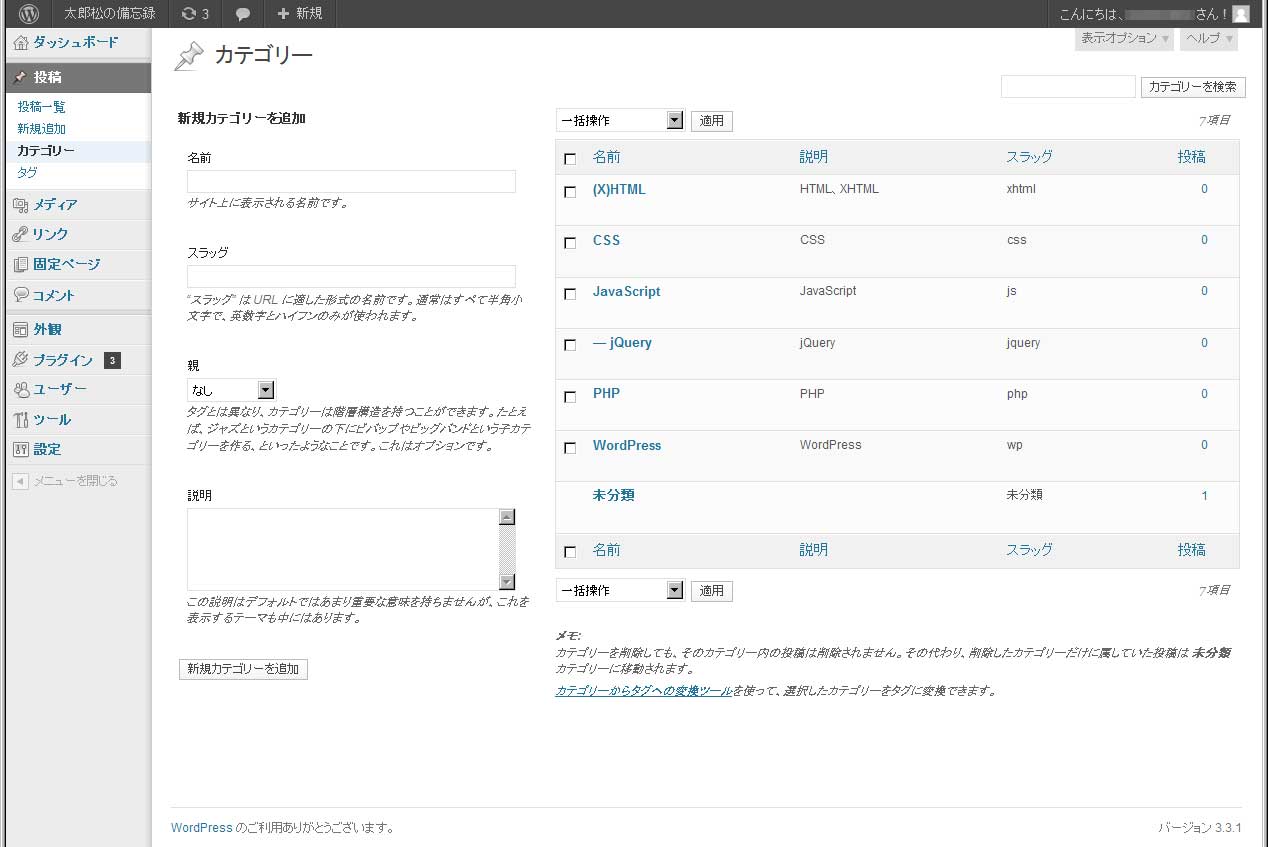This screenshot has width=1268, height=847.
Task: Check the jQuery category checkbox
Action: click(x=570, y=345)
